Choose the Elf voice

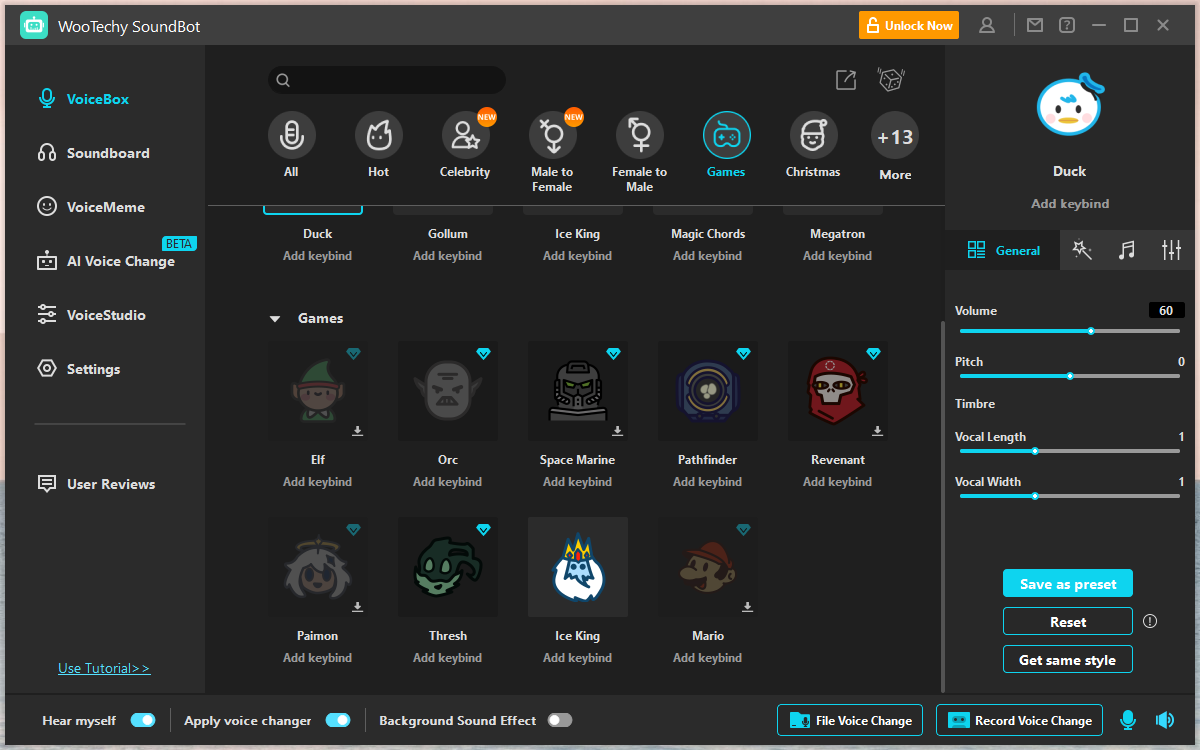(x=318, y=391)
